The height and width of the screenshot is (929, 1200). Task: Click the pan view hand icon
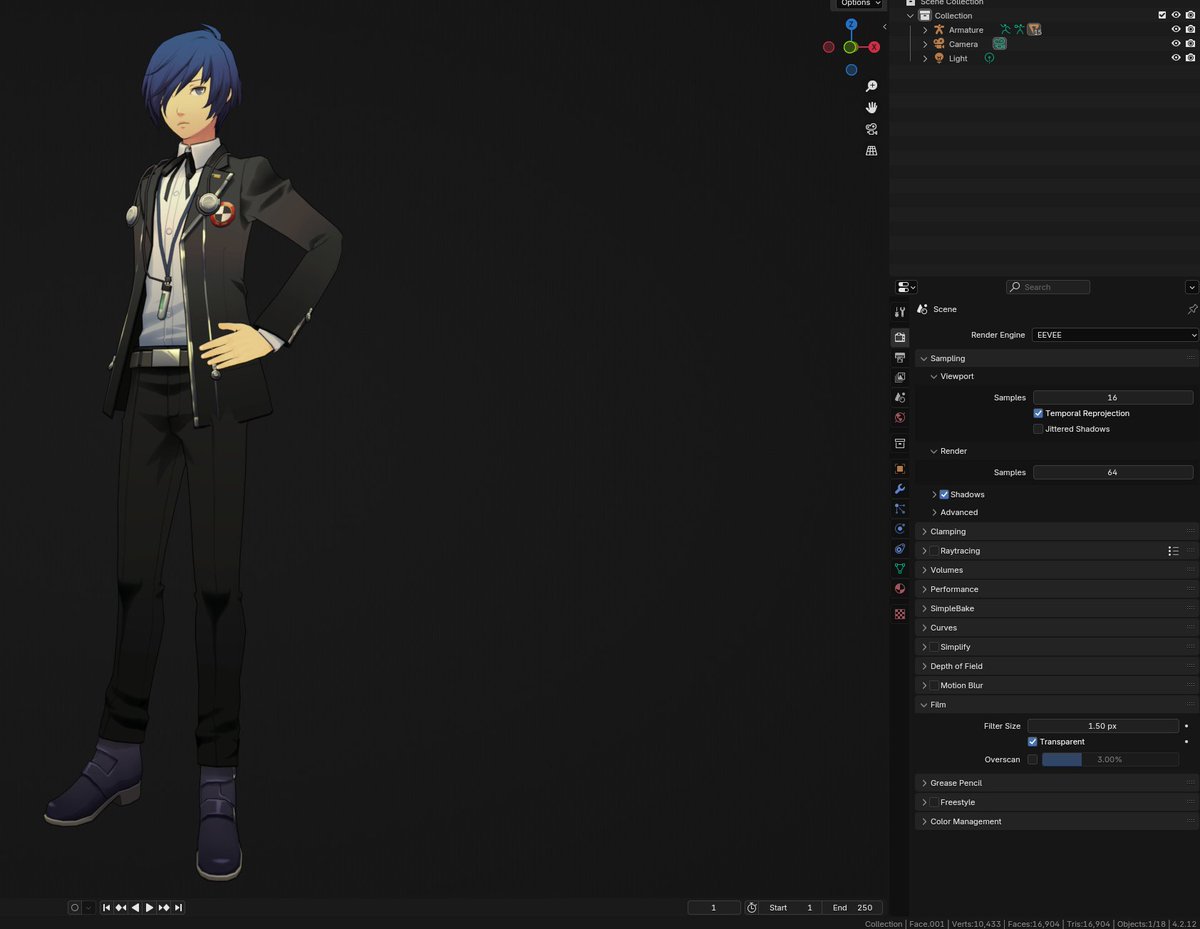click(x=871, y=108)
